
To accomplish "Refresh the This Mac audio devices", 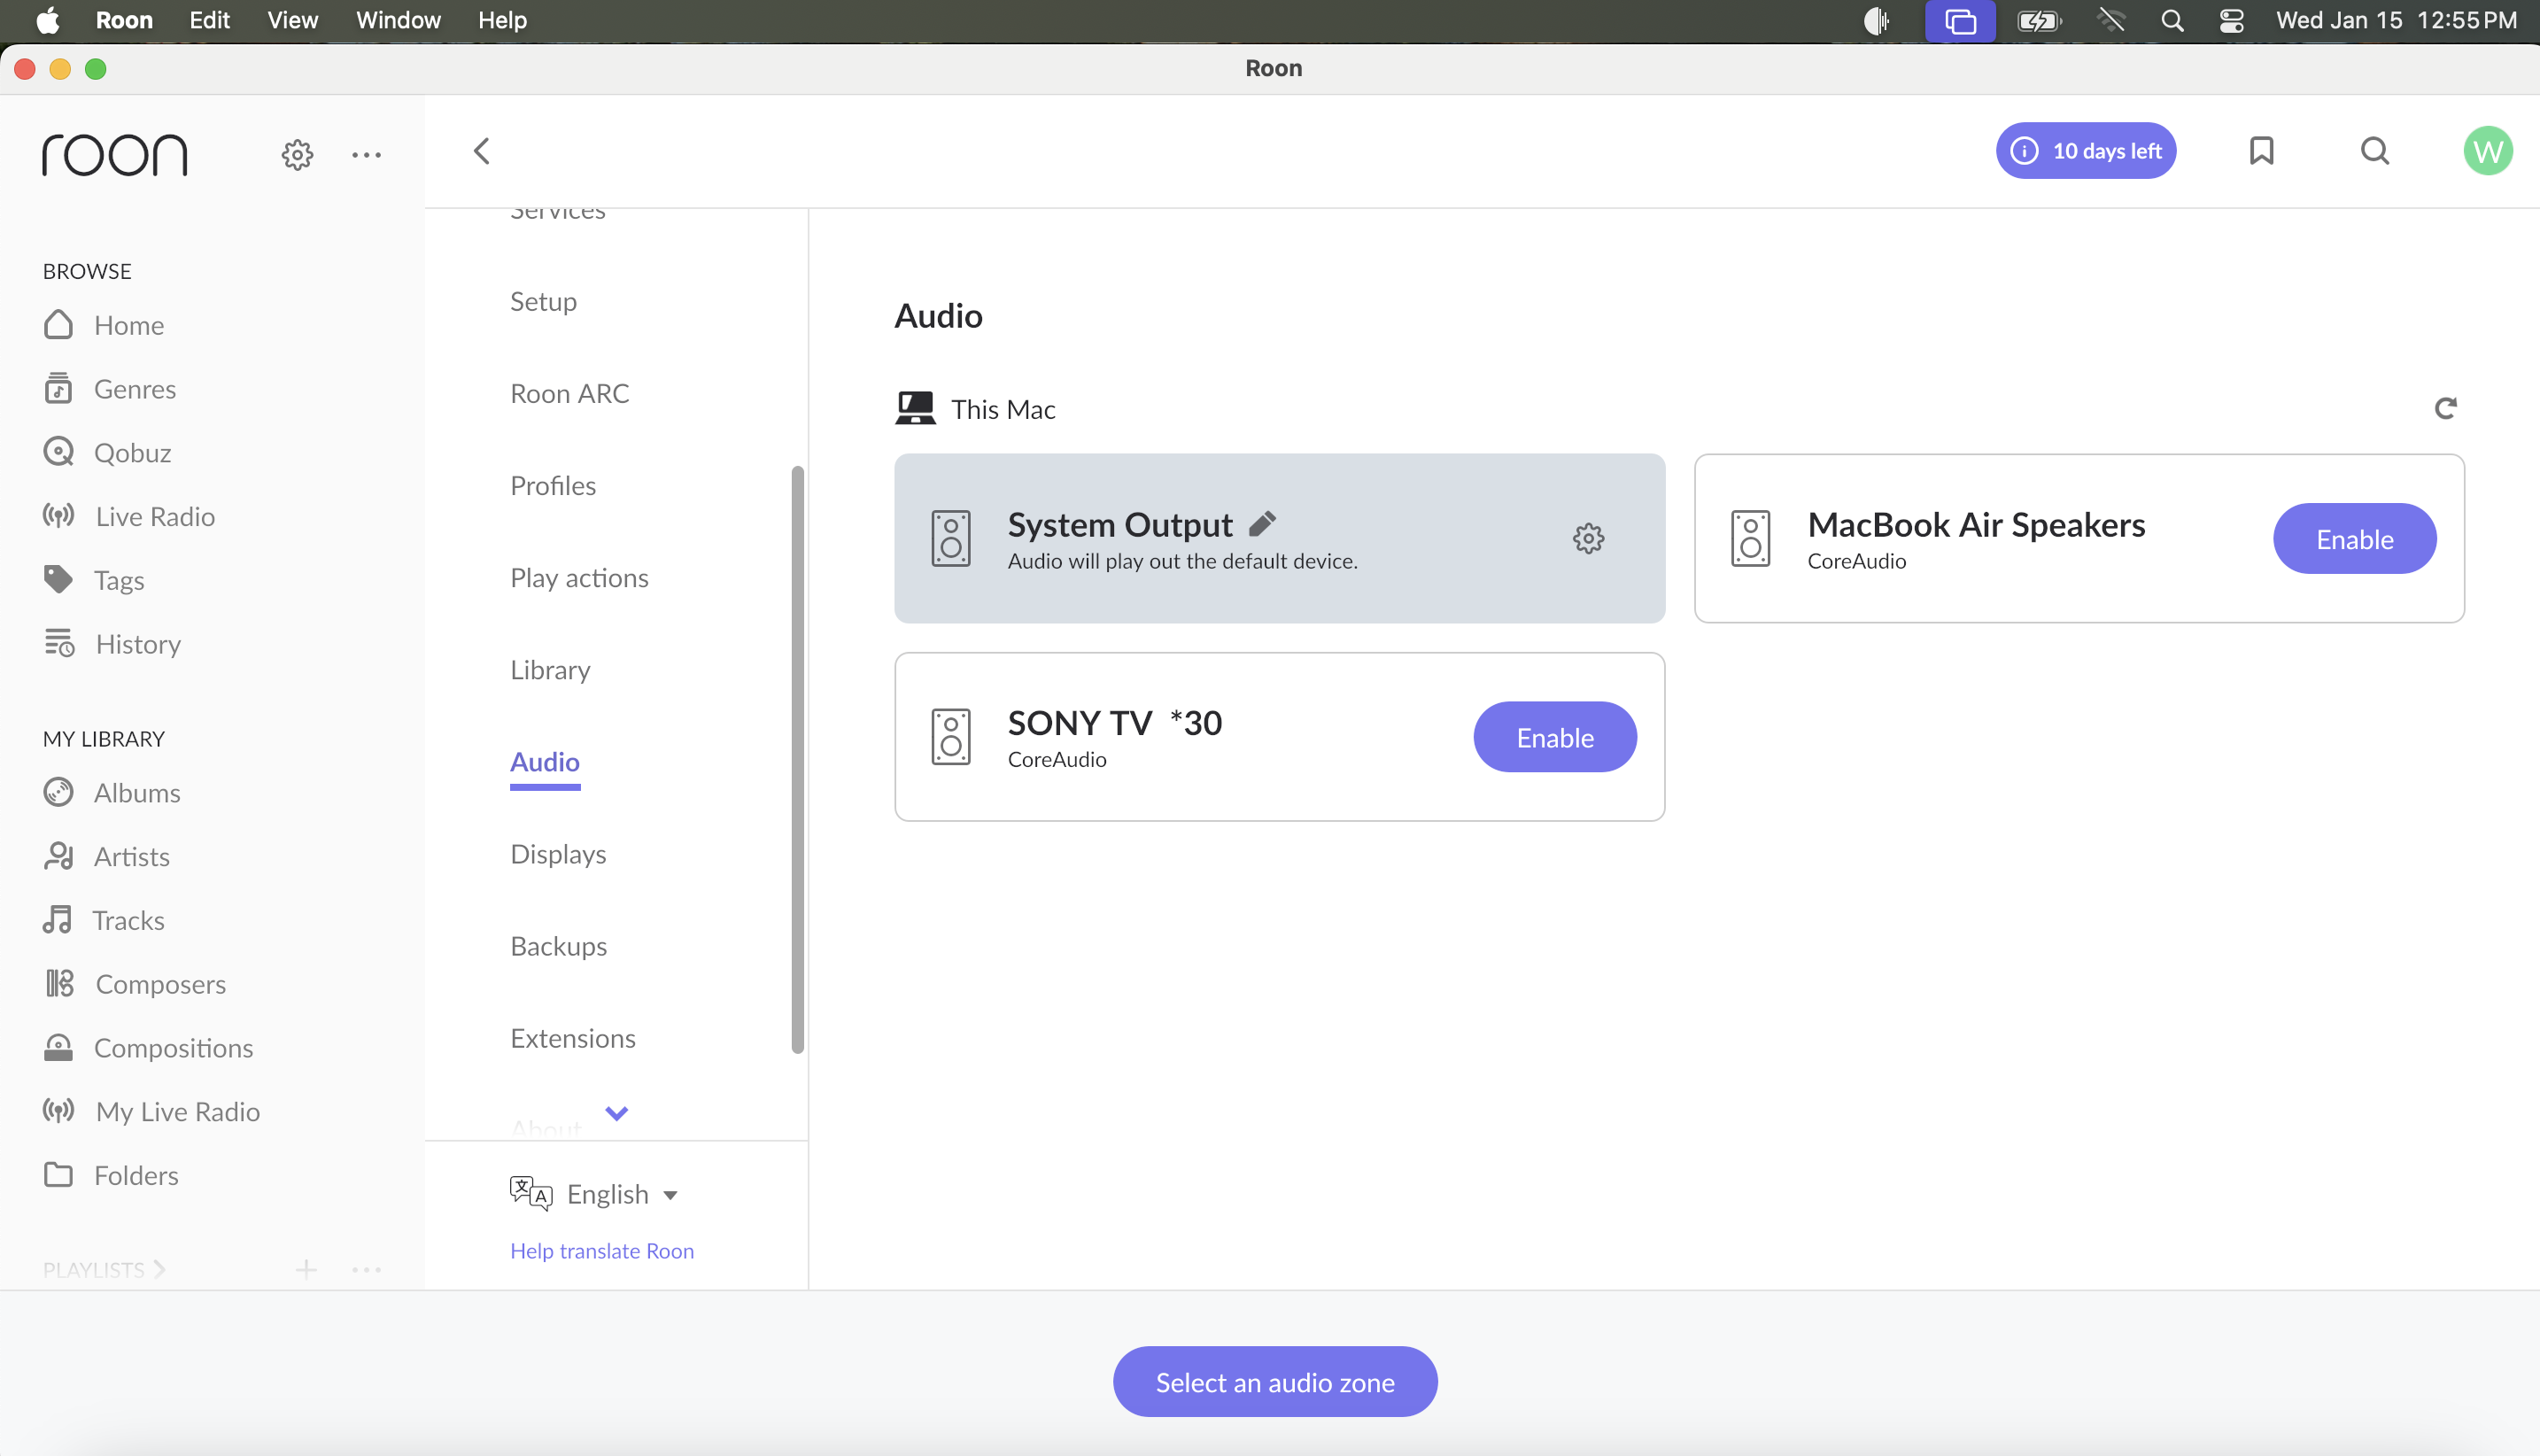I will click(x=2445, y=408).
